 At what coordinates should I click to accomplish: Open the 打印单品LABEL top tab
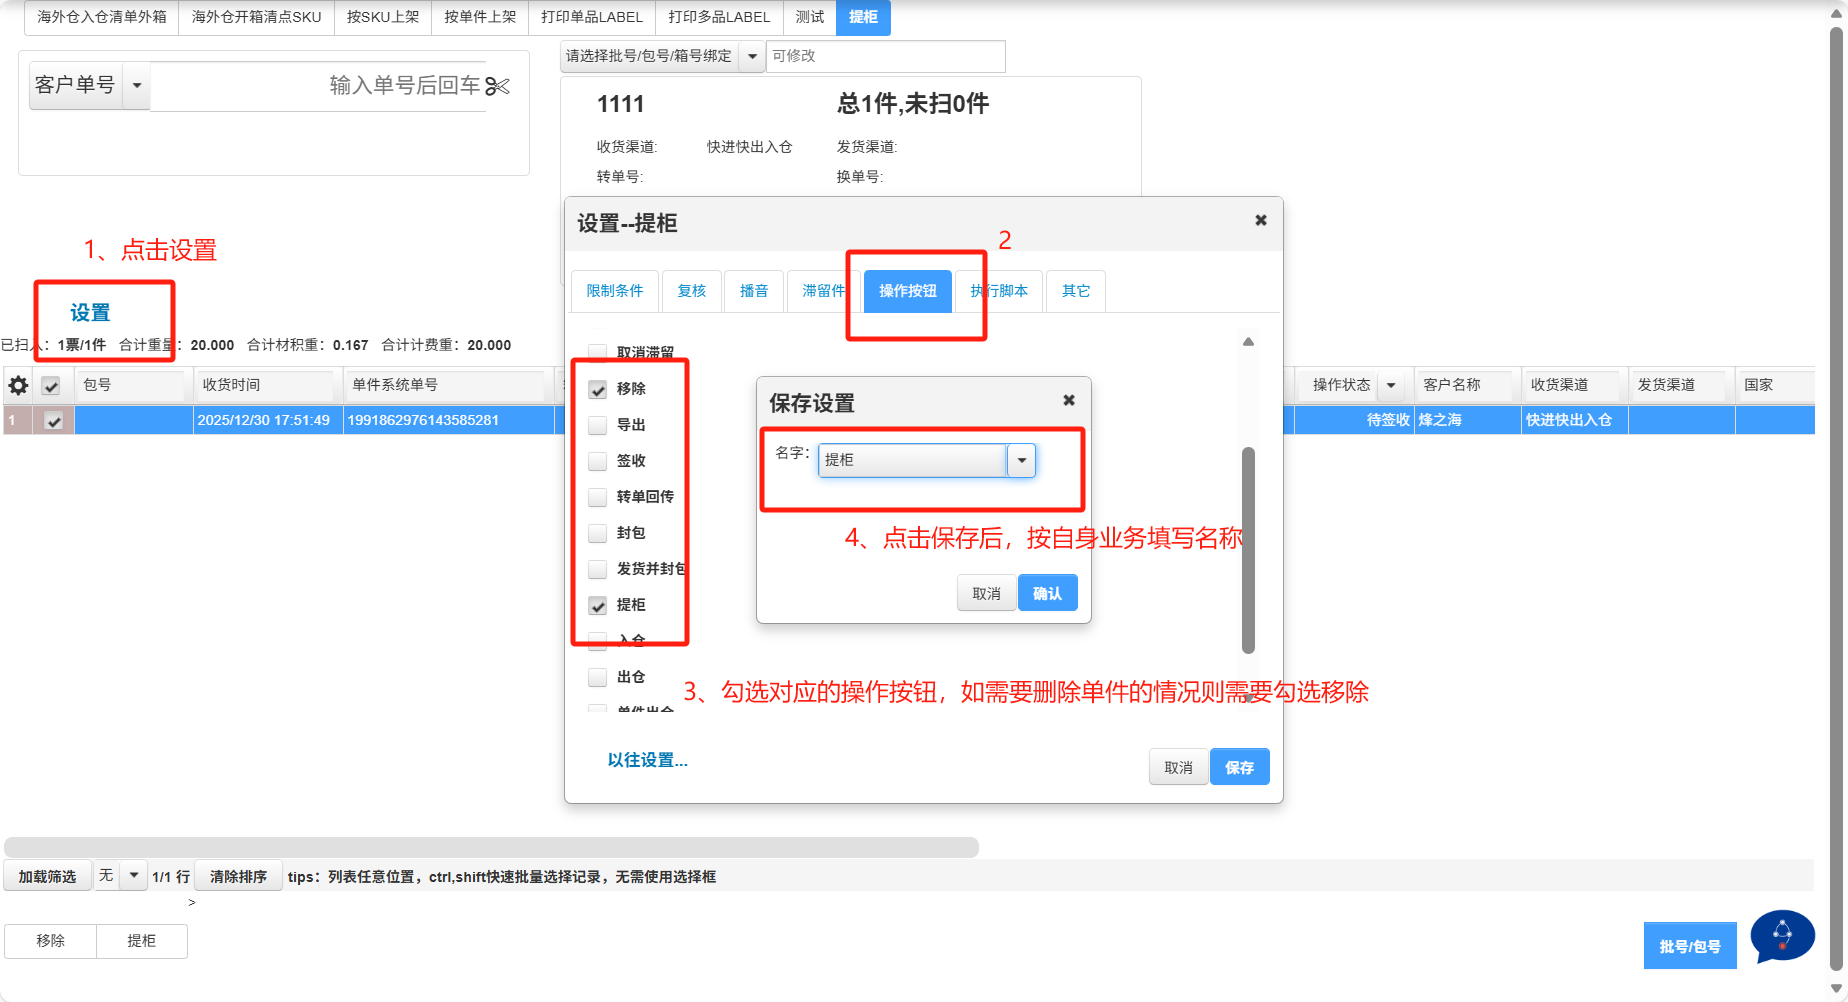(x=591, y=17)
